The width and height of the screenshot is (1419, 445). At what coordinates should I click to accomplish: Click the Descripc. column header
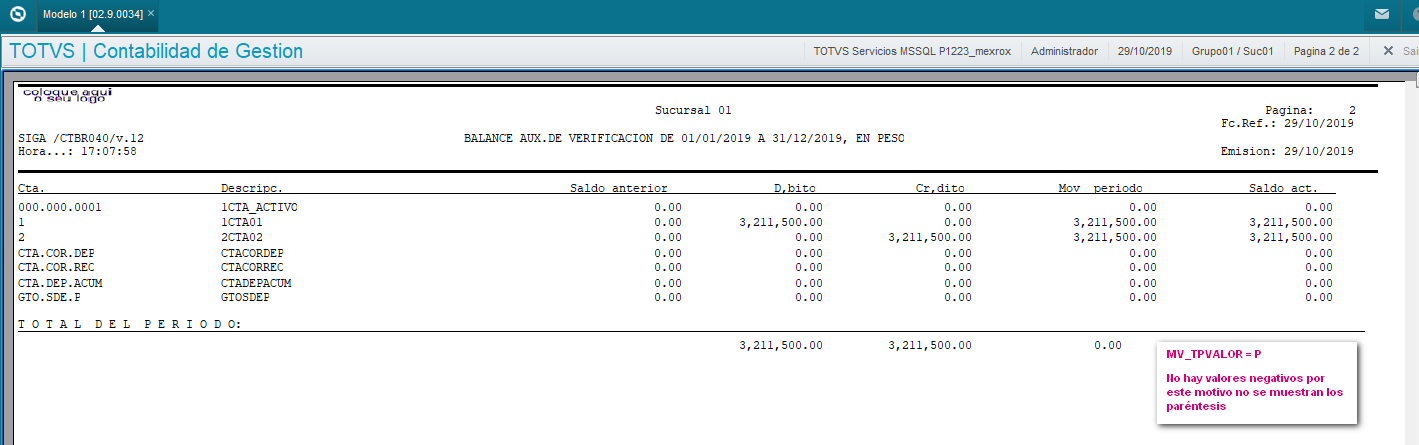click(252, 188)
